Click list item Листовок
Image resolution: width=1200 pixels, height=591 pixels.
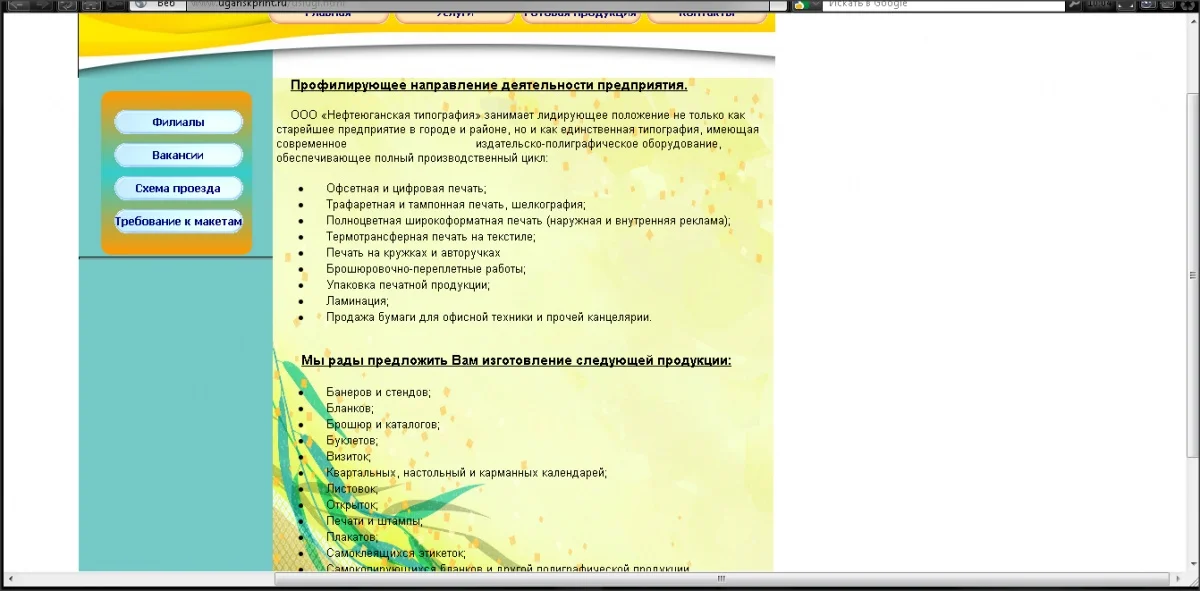coord(352,488)
